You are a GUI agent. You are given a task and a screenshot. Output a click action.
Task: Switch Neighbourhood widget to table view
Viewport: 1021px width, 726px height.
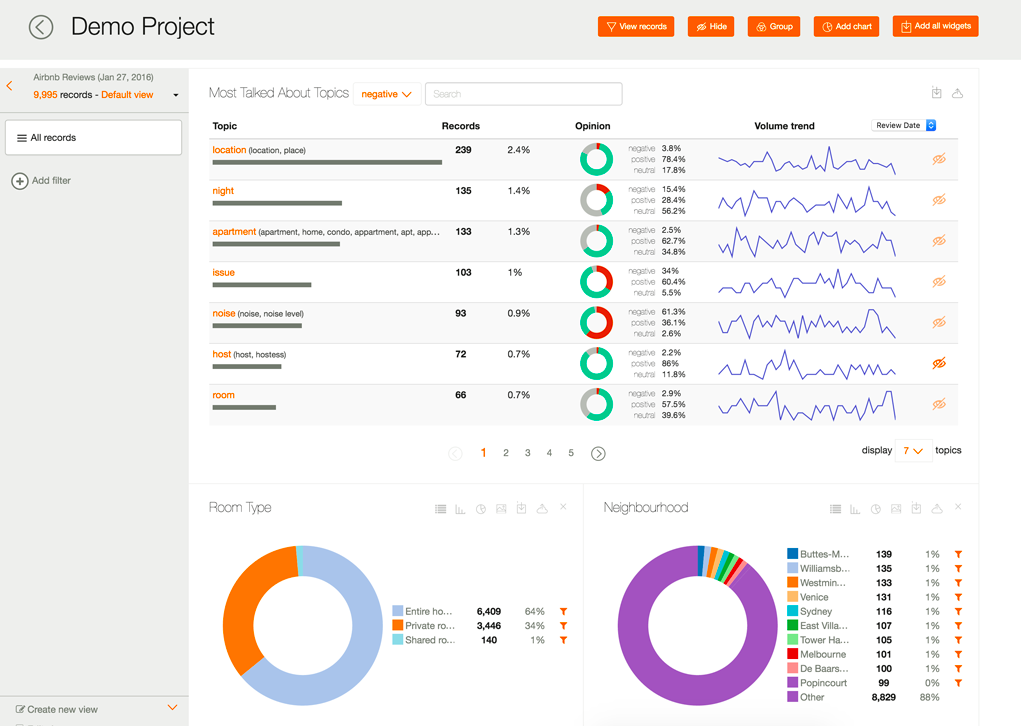(835, 509)
